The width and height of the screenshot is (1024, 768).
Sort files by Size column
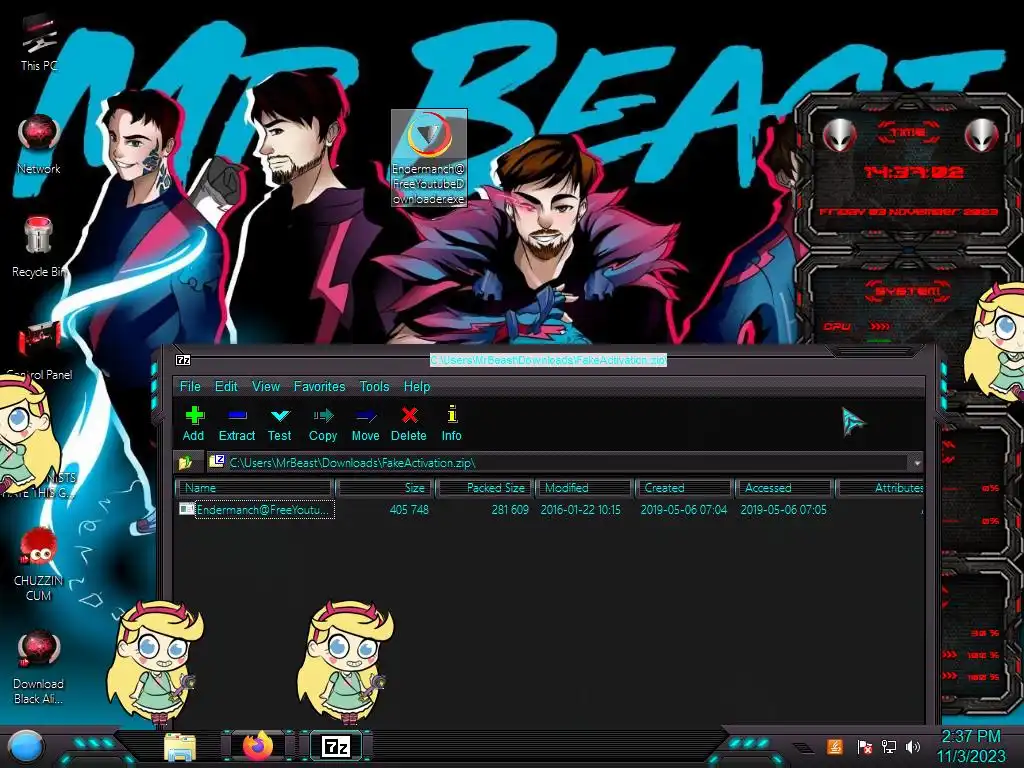[x=385, y=488]
